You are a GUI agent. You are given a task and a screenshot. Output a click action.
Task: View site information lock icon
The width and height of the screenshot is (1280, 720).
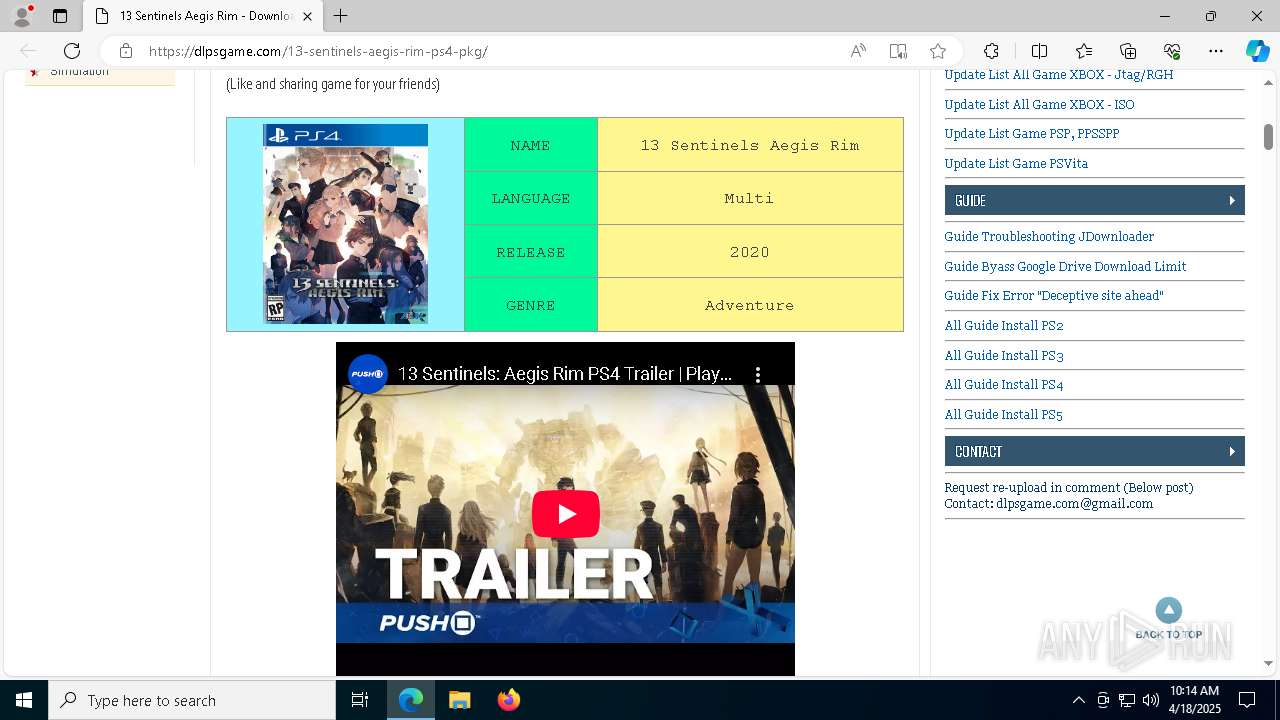click(126, 51)
